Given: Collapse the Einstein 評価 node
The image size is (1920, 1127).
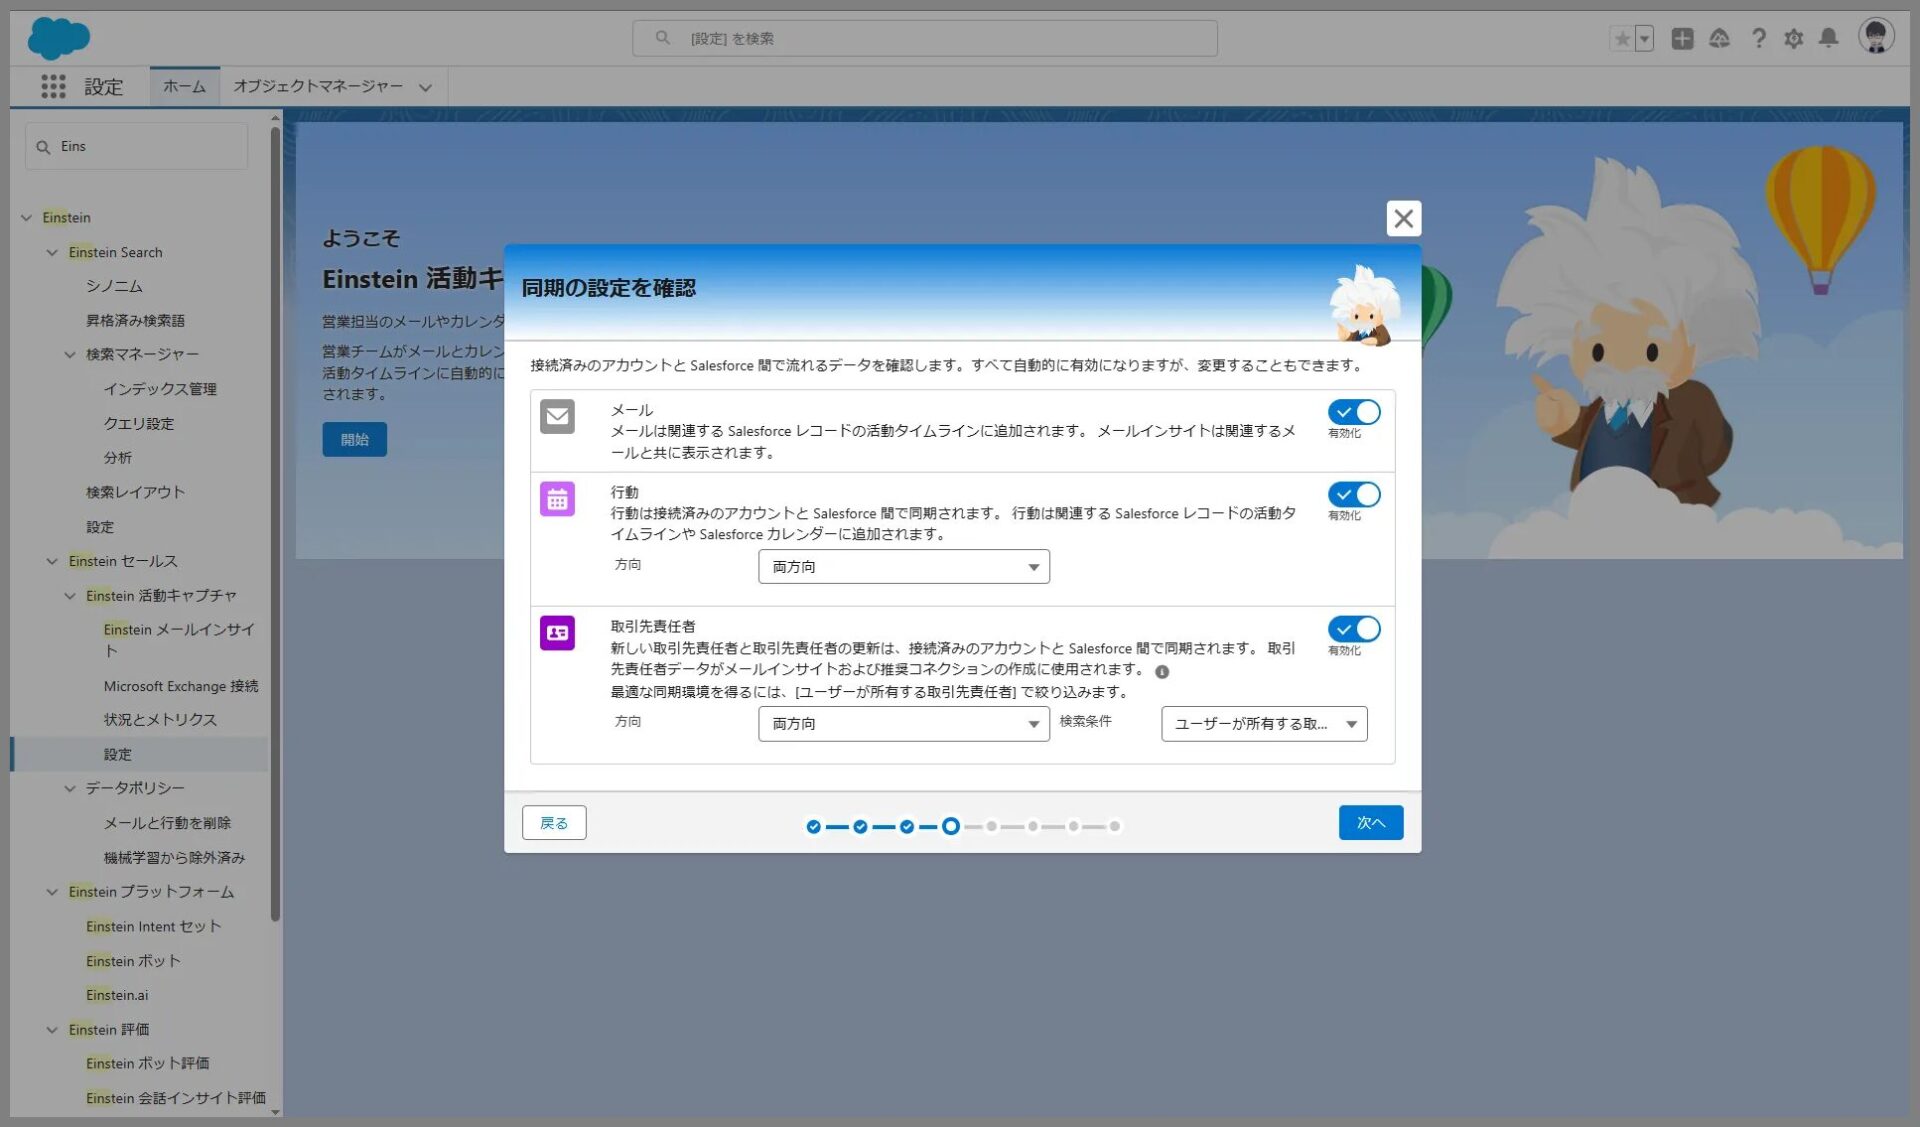Looking at the screenshot, I should tap(52, 1030).
